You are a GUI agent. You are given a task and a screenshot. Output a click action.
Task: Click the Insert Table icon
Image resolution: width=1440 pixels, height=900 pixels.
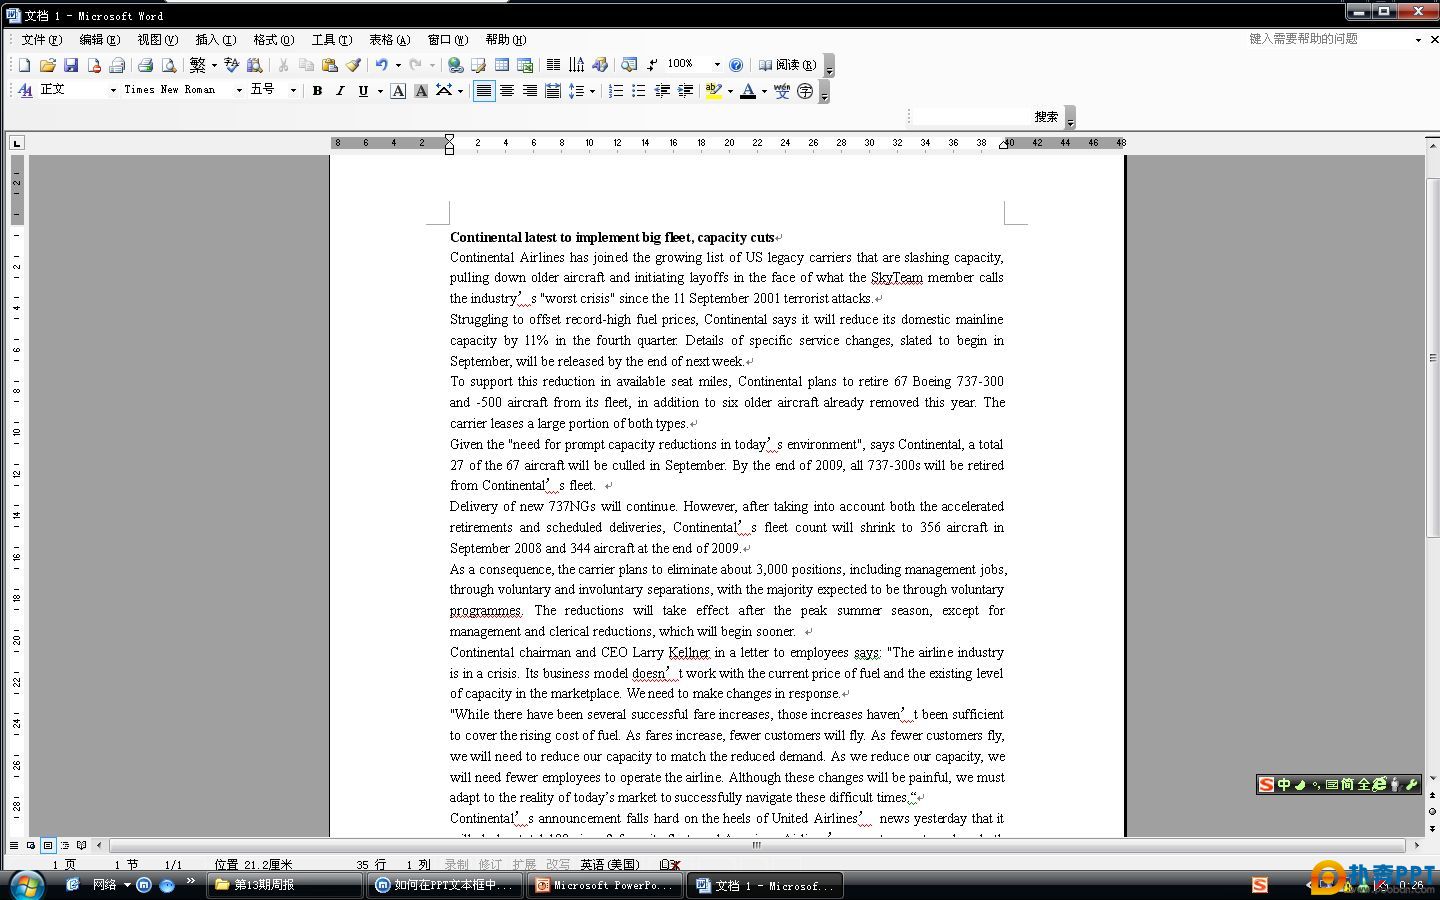click(x=502, y=65)
